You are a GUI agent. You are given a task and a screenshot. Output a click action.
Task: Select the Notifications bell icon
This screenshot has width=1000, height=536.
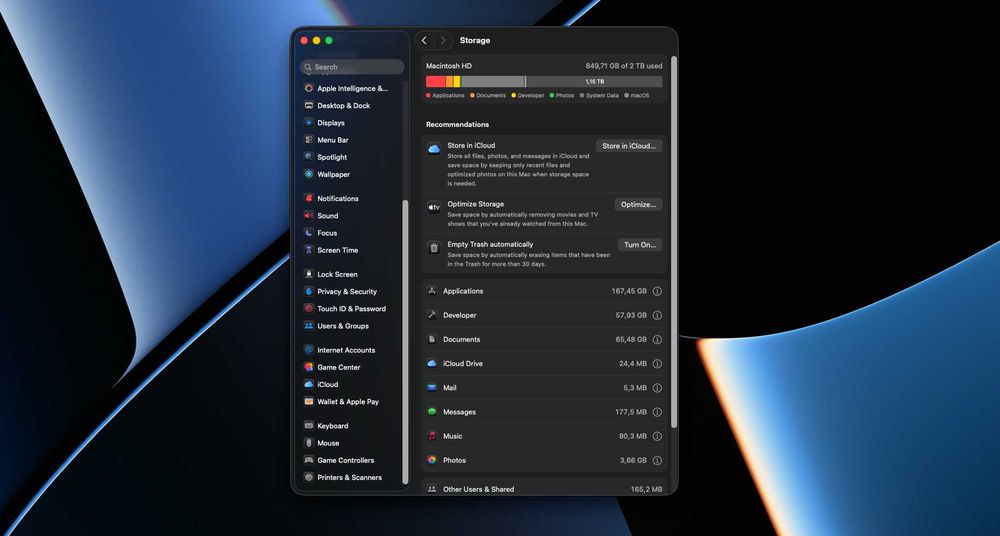tap(309, 199)
